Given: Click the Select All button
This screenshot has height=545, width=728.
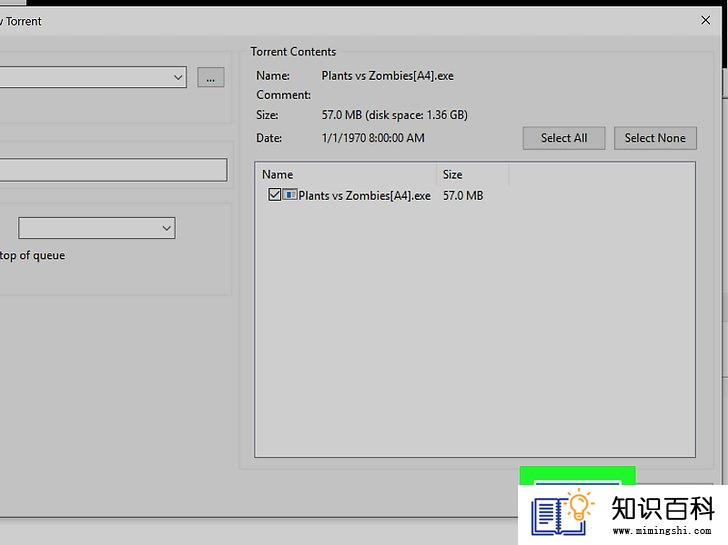Looking at the screenshot, I should tap(564, 138).
